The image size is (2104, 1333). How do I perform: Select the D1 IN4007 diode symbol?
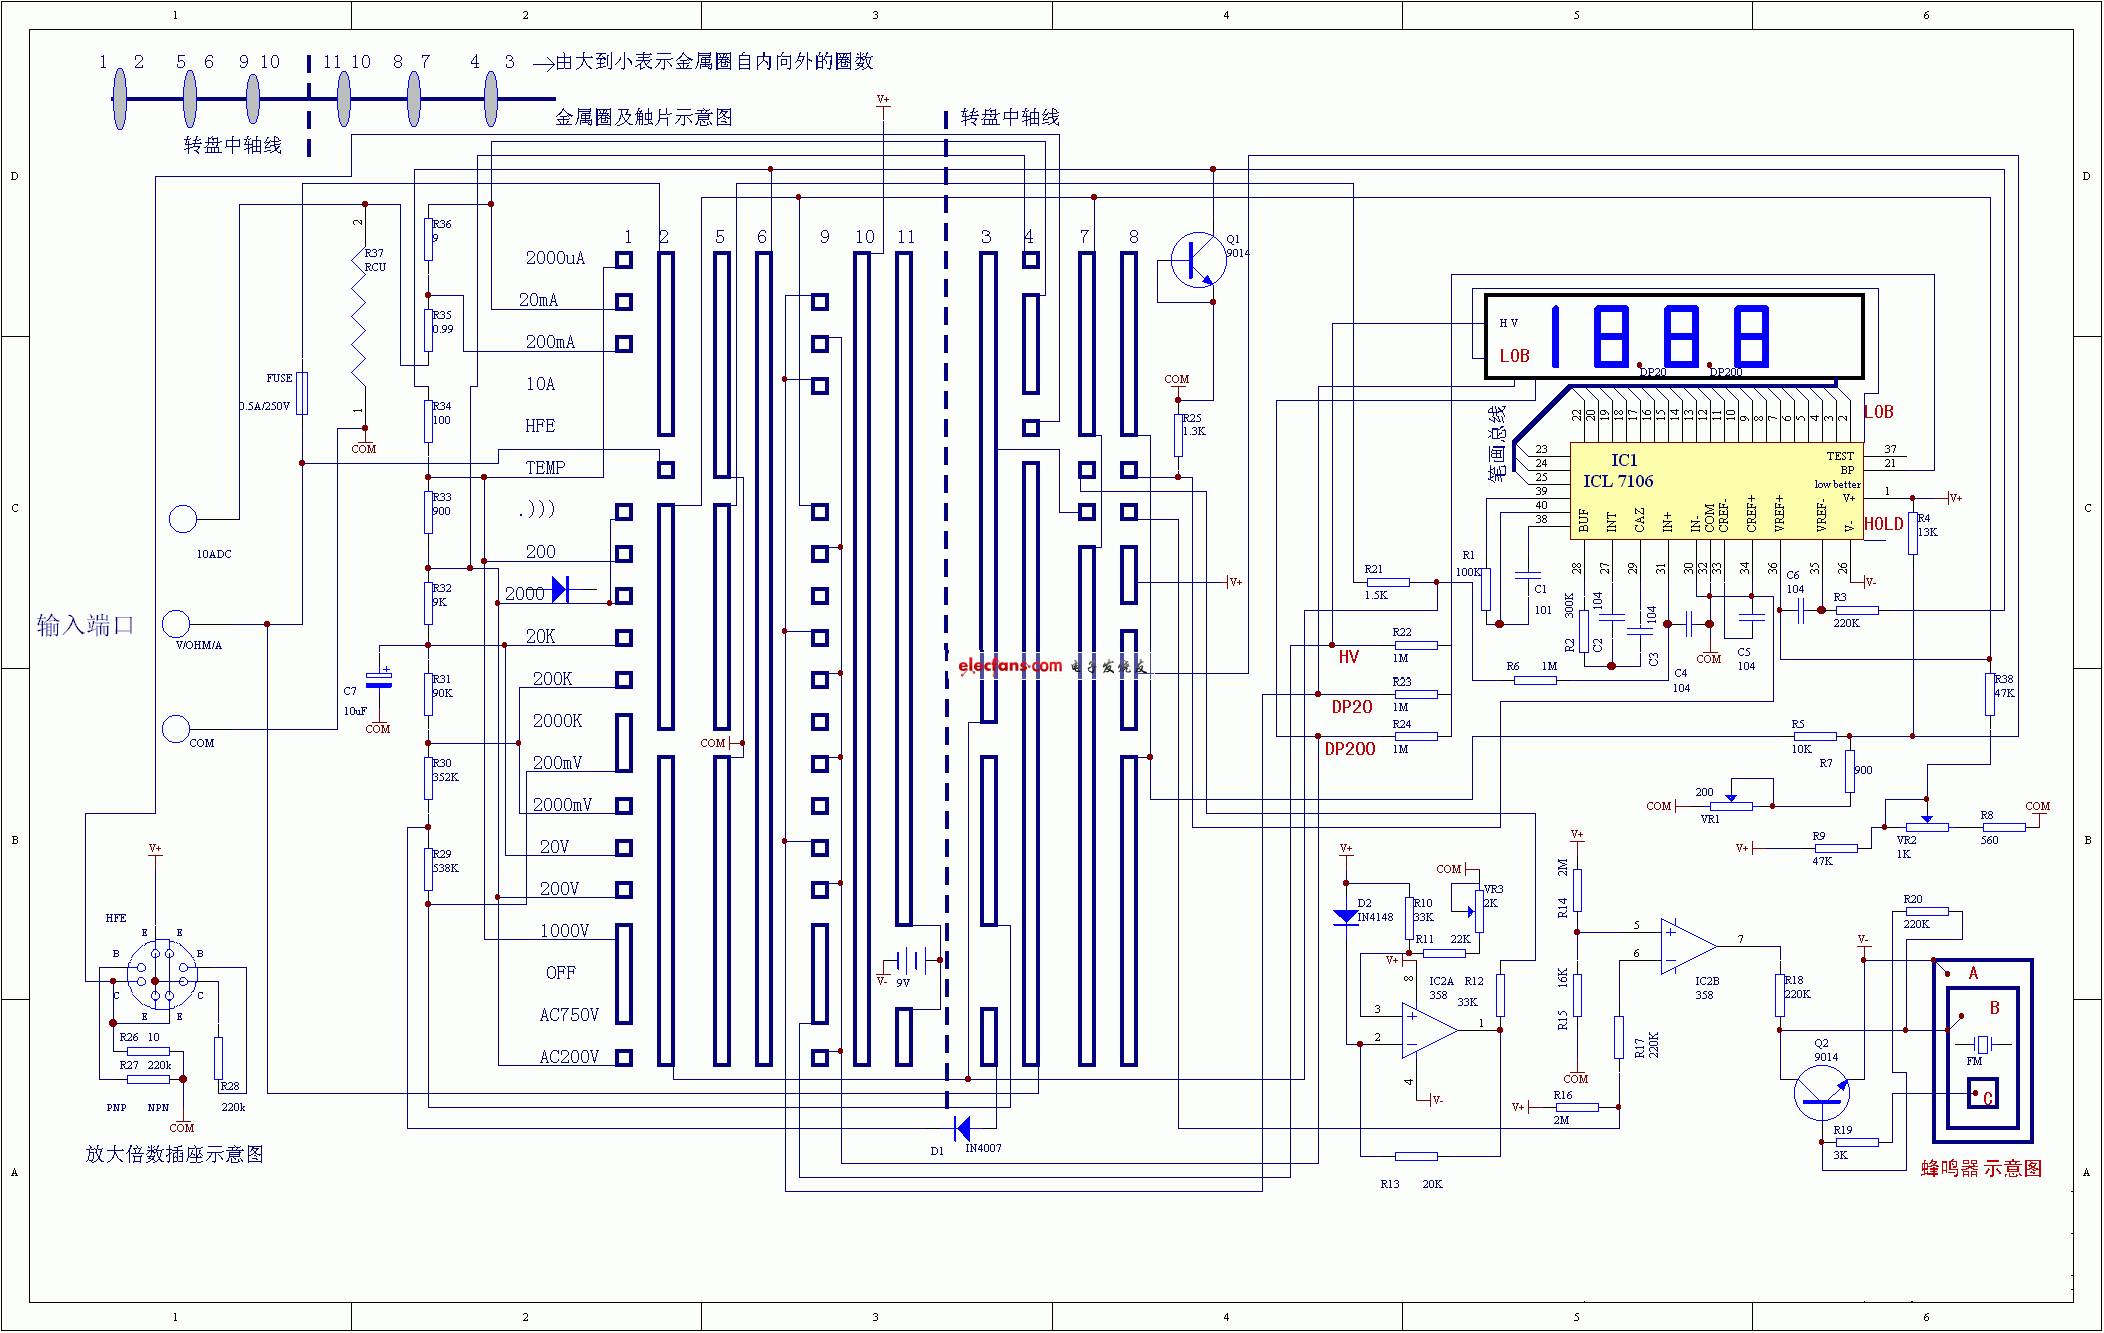962,1129
